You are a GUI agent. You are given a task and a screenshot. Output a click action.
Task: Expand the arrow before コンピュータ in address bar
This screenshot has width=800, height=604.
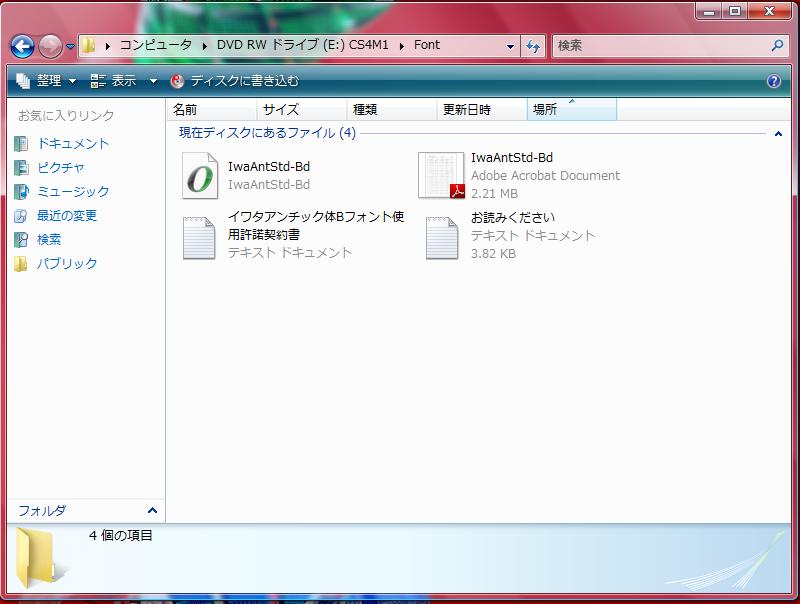pos(108,46)
